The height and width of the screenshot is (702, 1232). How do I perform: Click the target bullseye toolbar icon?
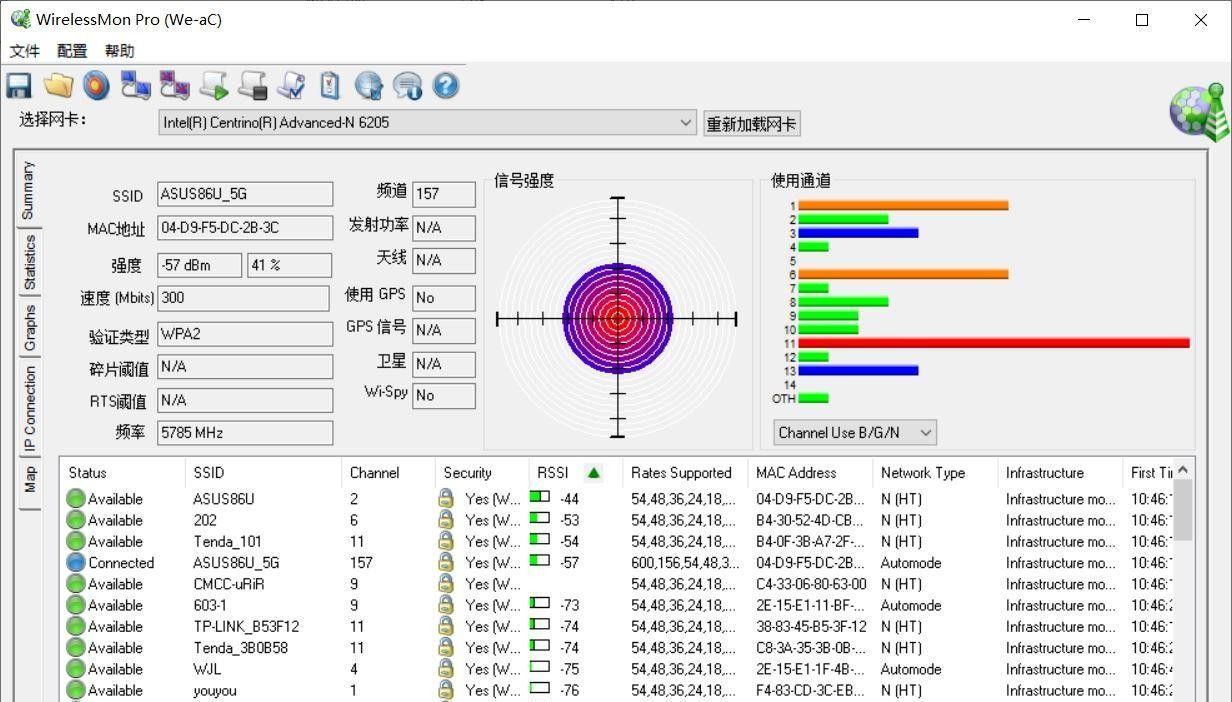tap(96, 86)
